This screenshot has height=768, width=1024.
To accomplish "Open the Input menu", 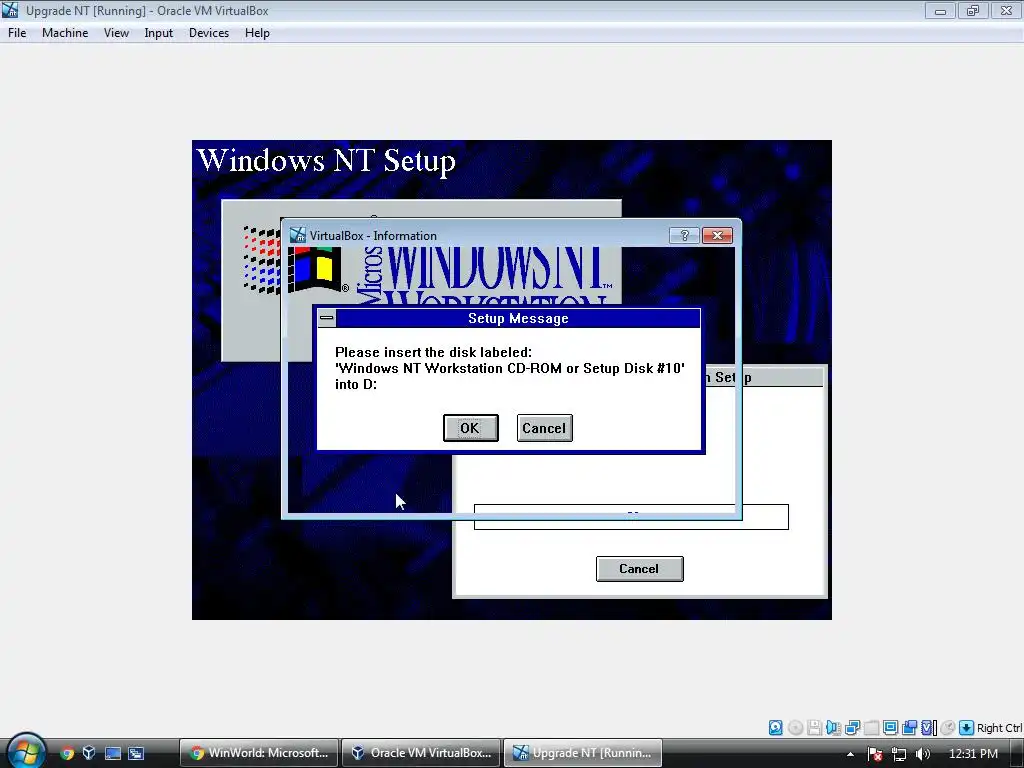I will click(159, 33).
